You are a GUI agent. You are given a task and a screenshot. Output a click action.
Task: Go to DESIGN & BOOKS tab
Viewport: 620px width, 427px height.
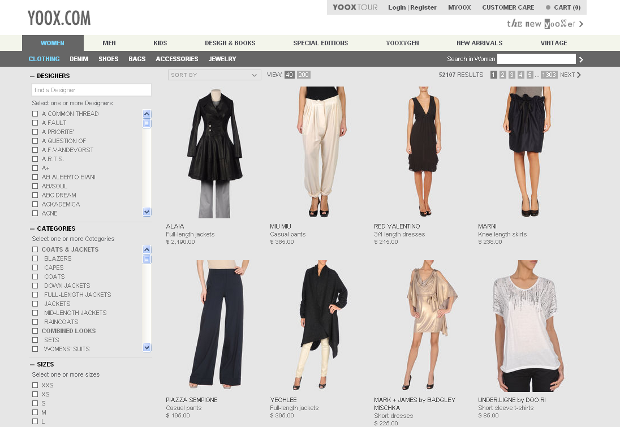pyautogui.click(x=230, y=43)
